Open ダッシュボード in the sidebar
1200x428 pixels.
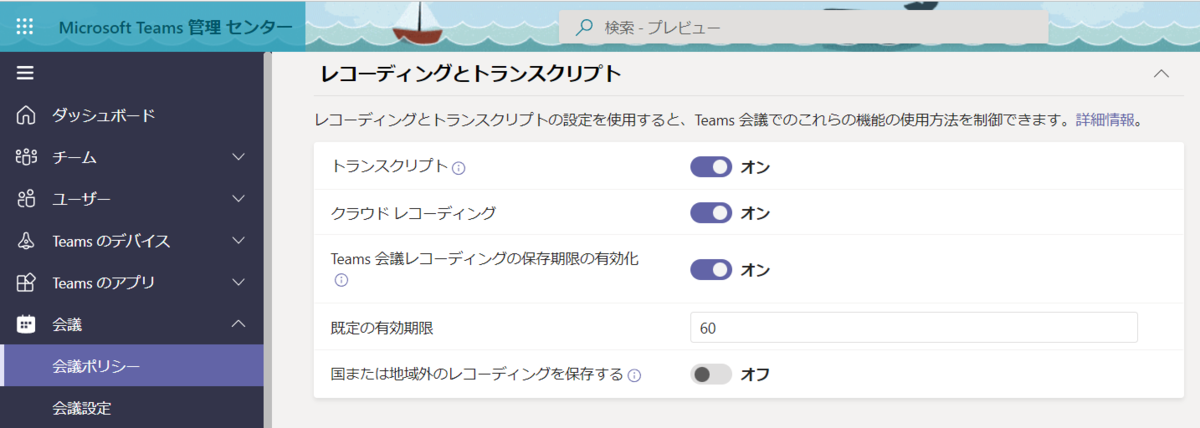[x=132, y=115]
